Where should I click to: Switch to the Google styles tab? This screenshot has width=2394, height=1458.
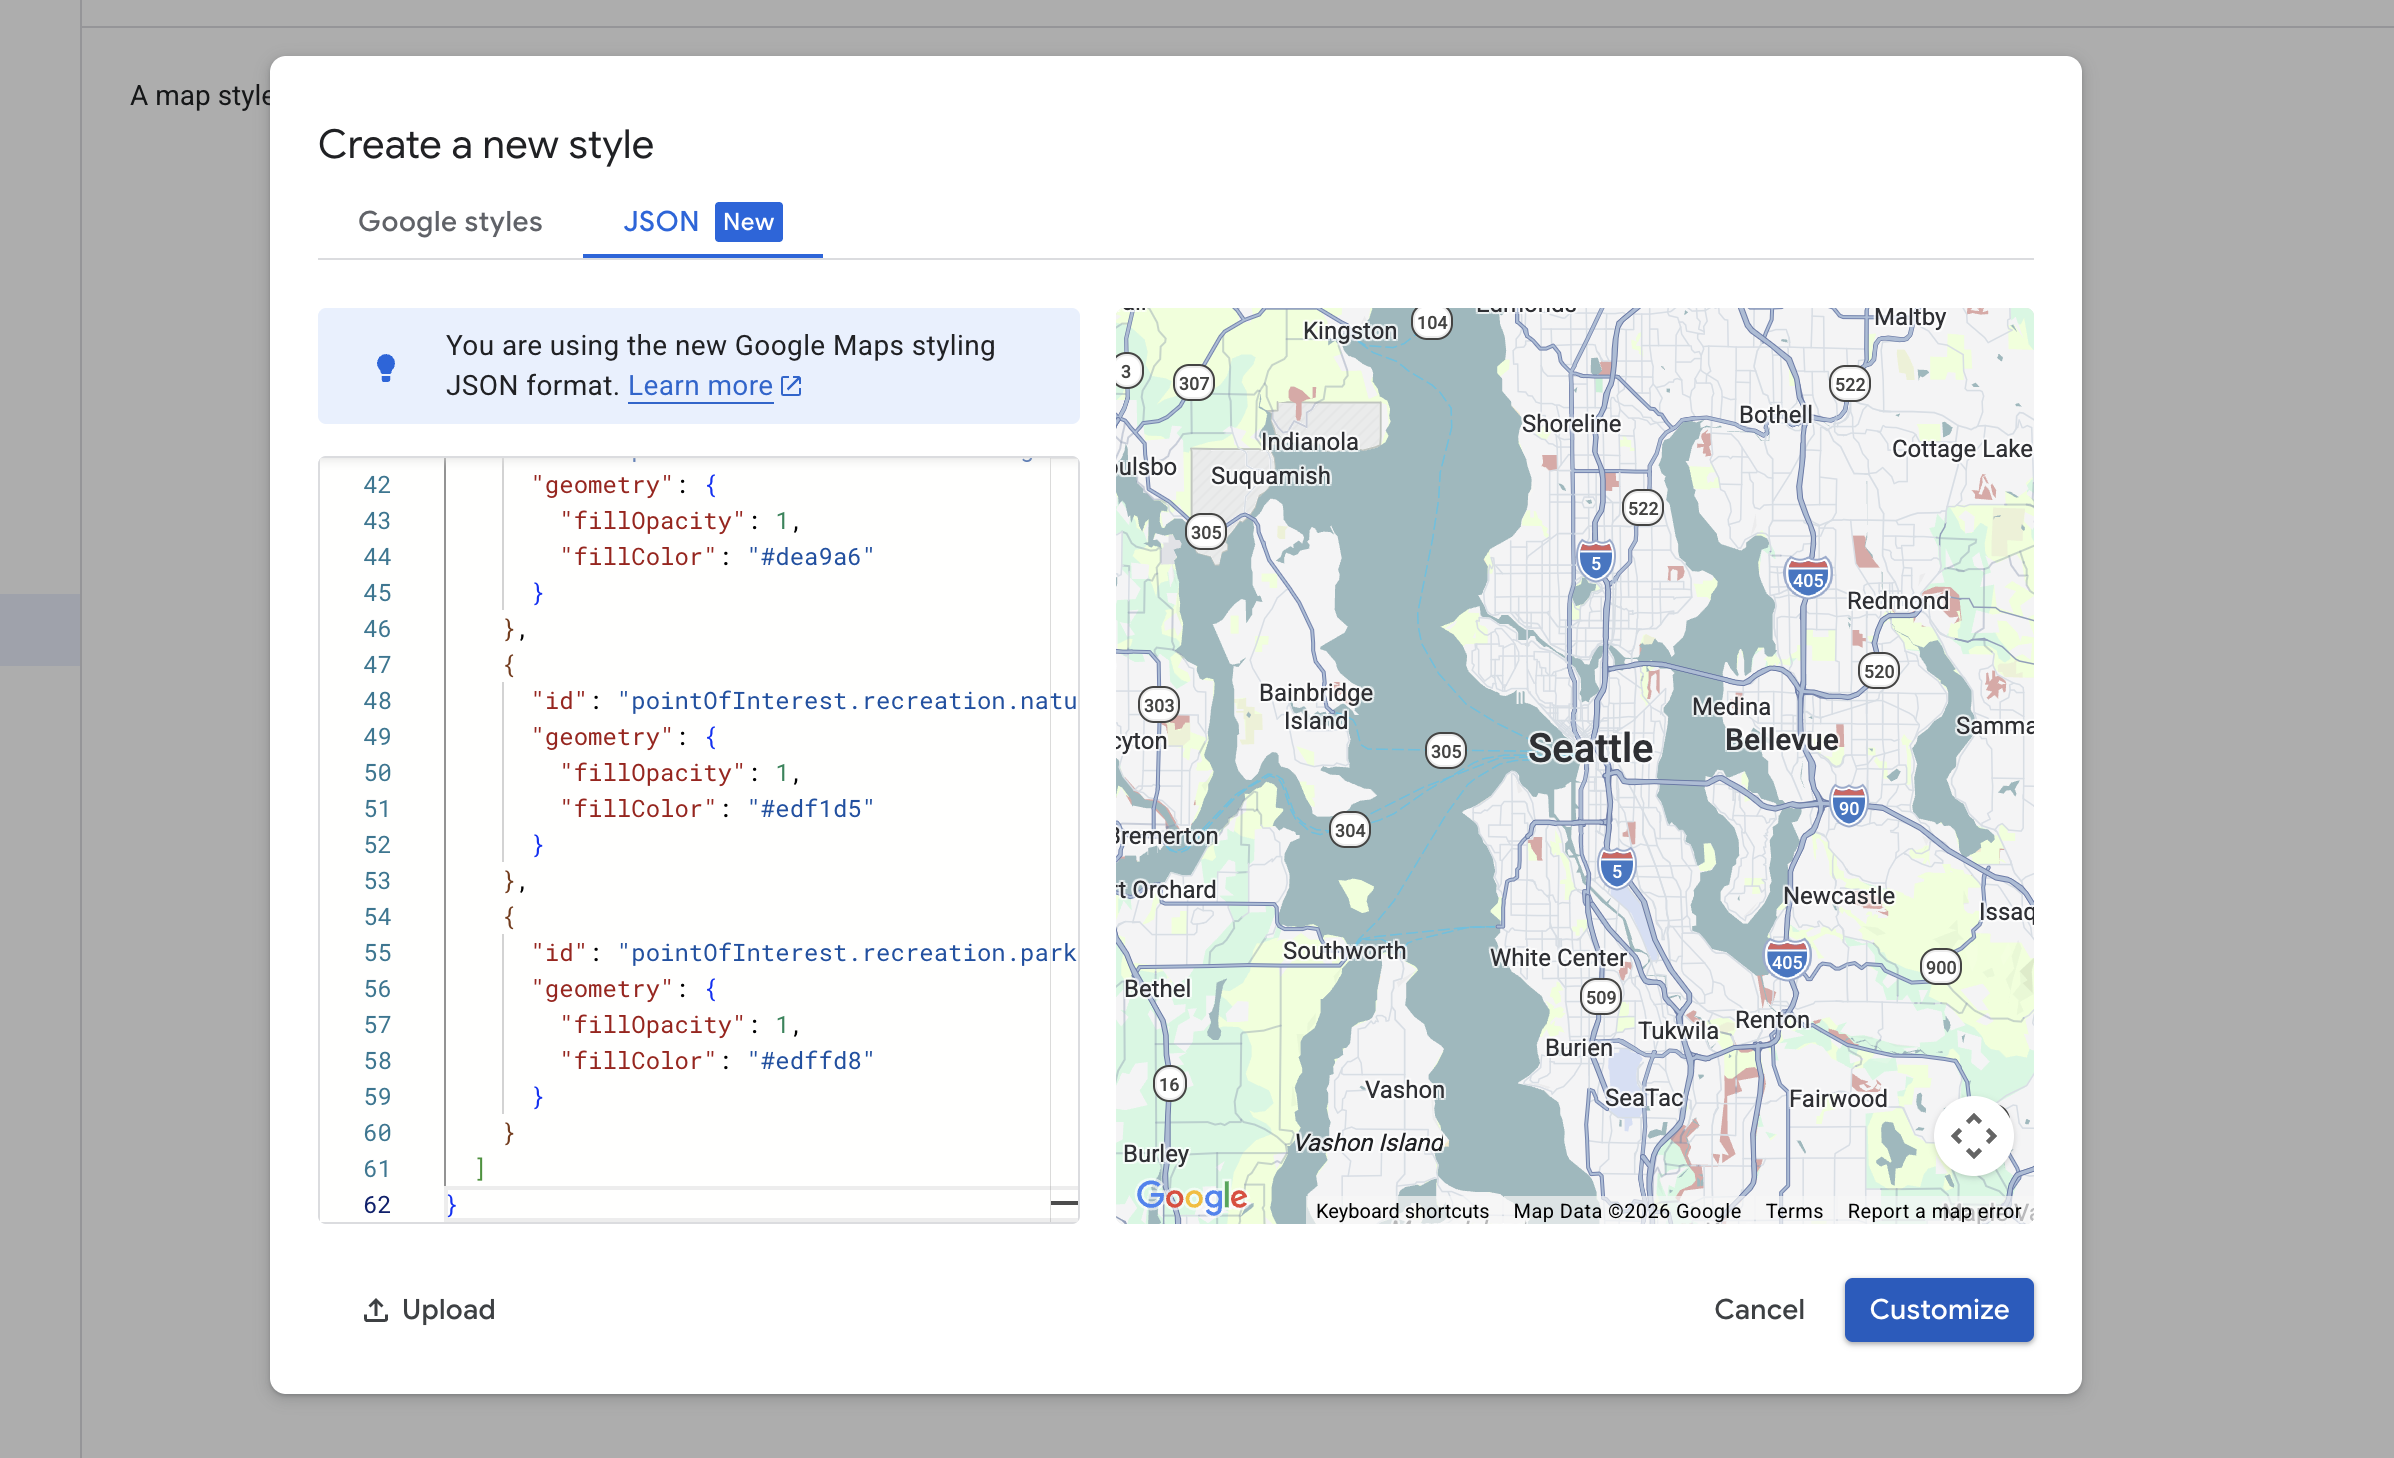[450, 222]
